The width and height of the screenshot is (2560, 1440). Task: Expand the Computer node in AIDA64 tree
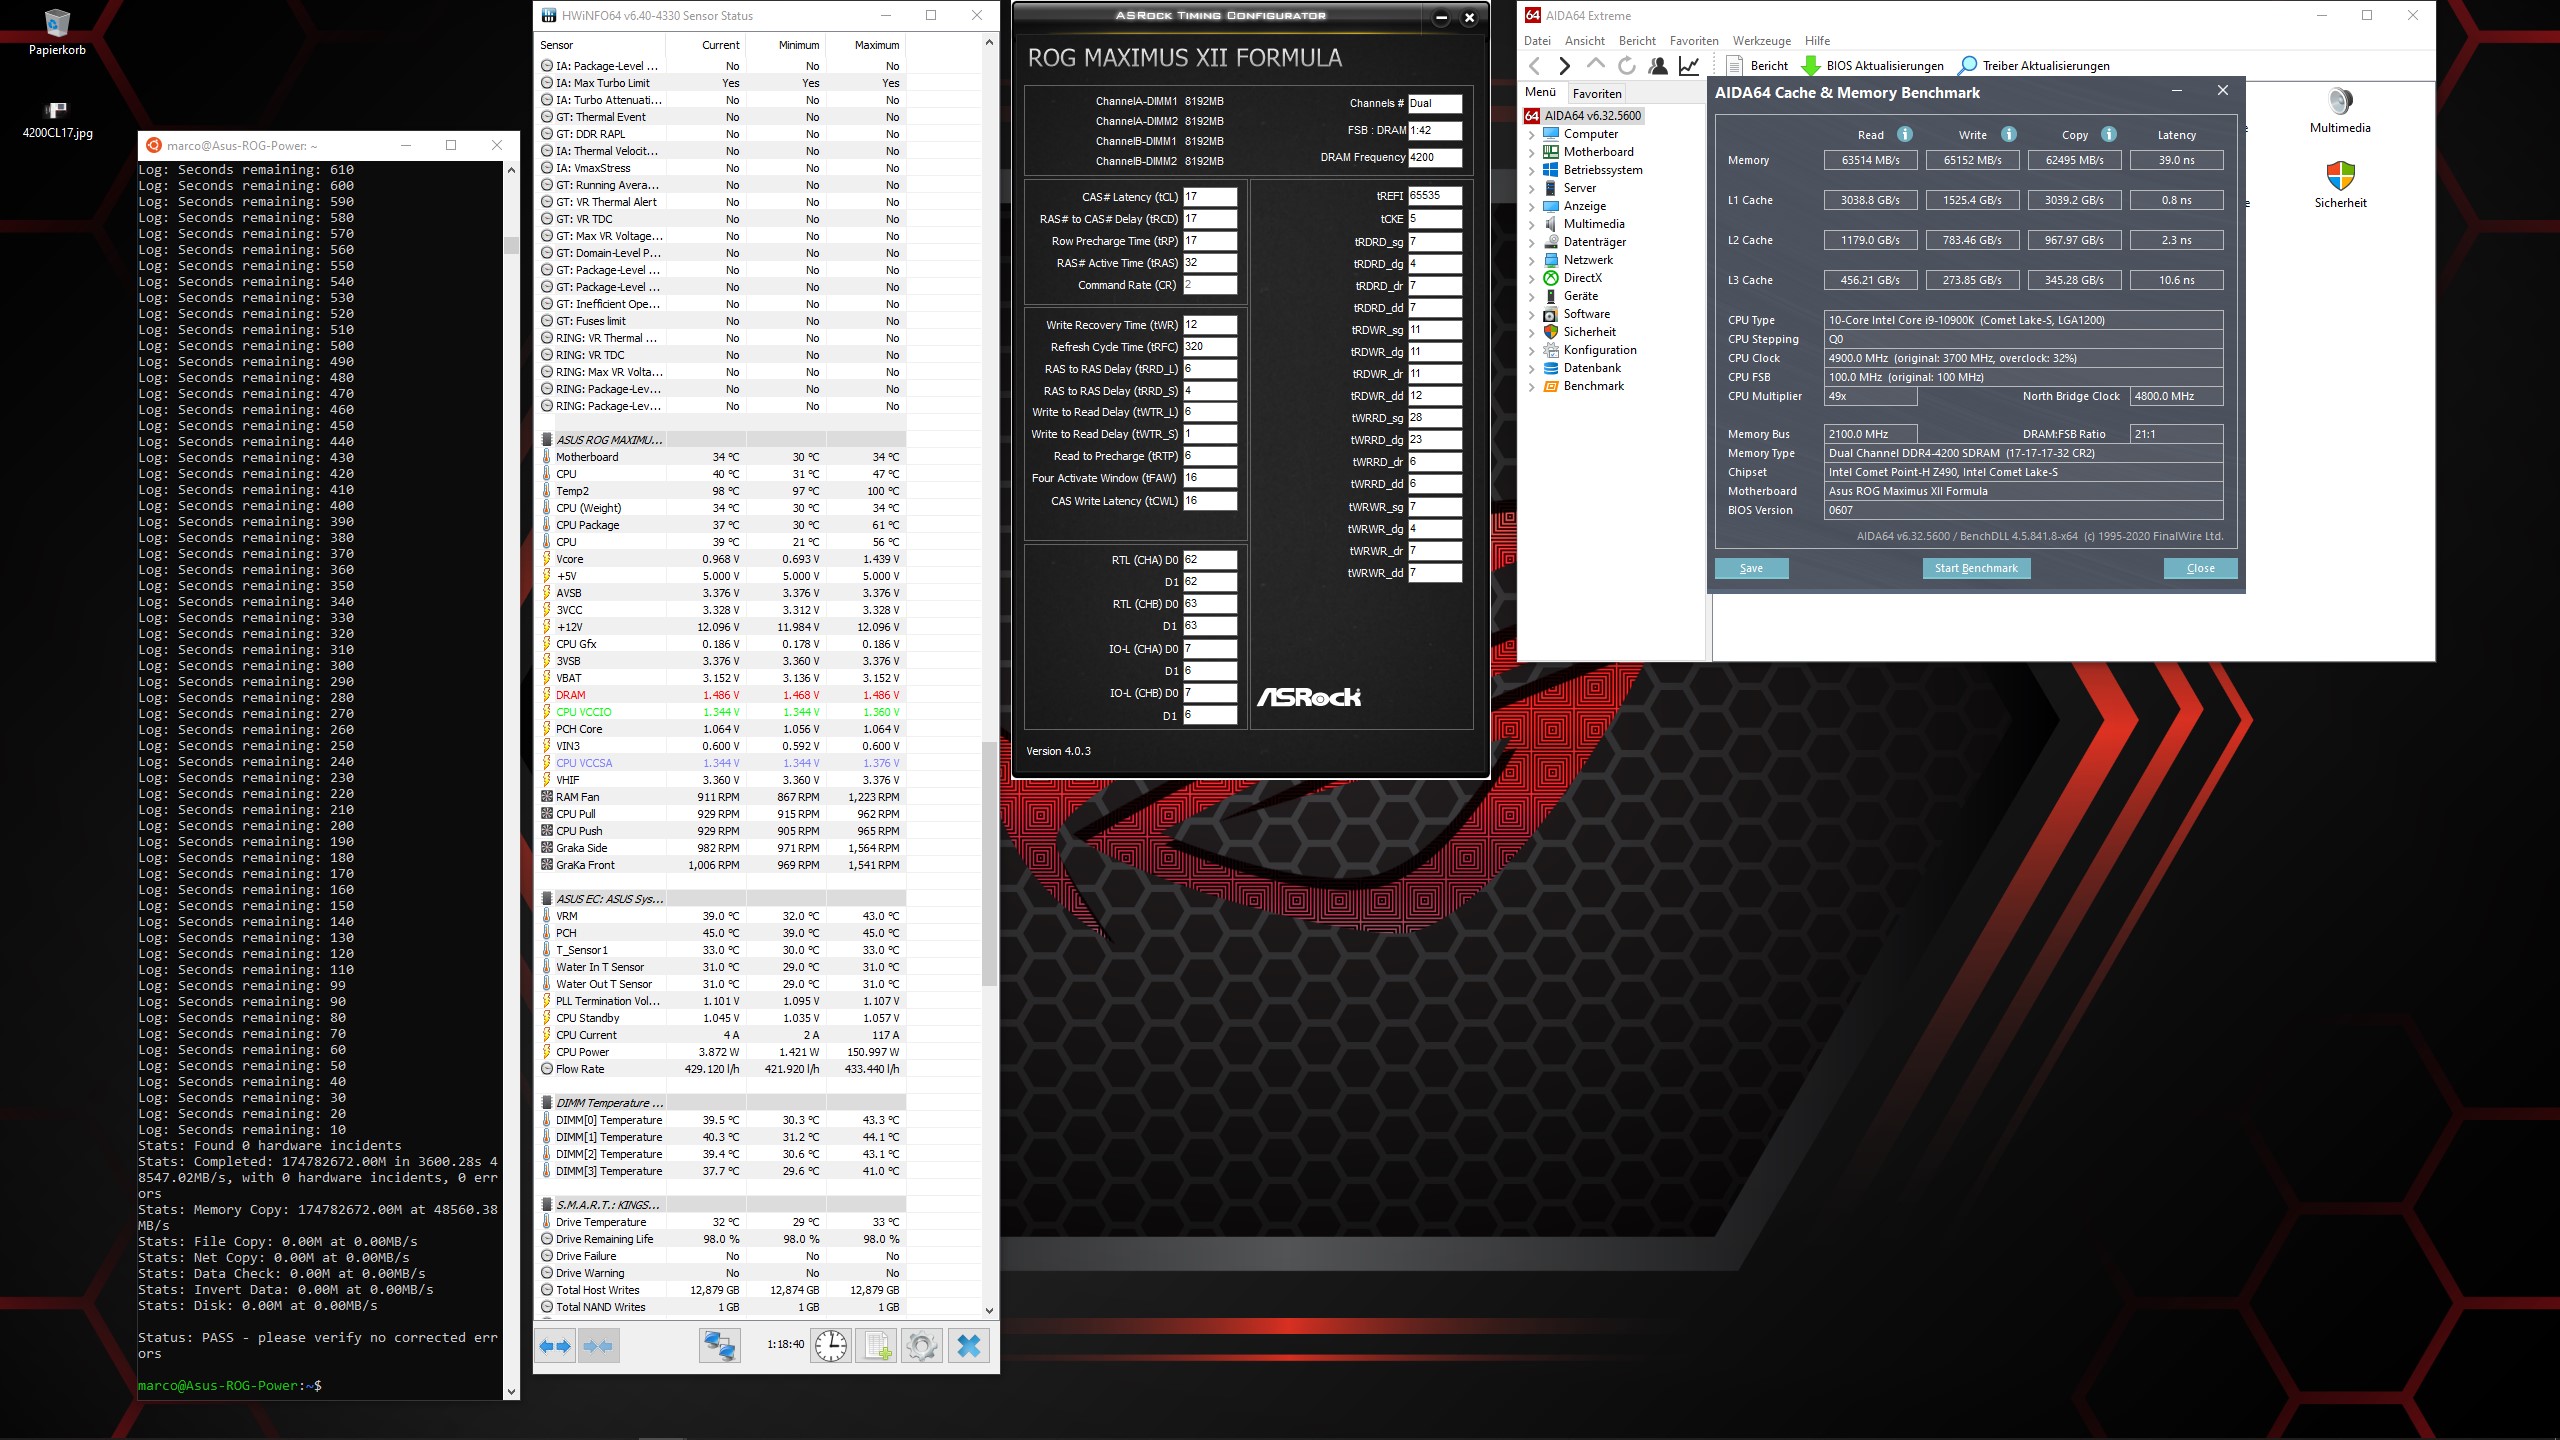tap(1530, 133)
